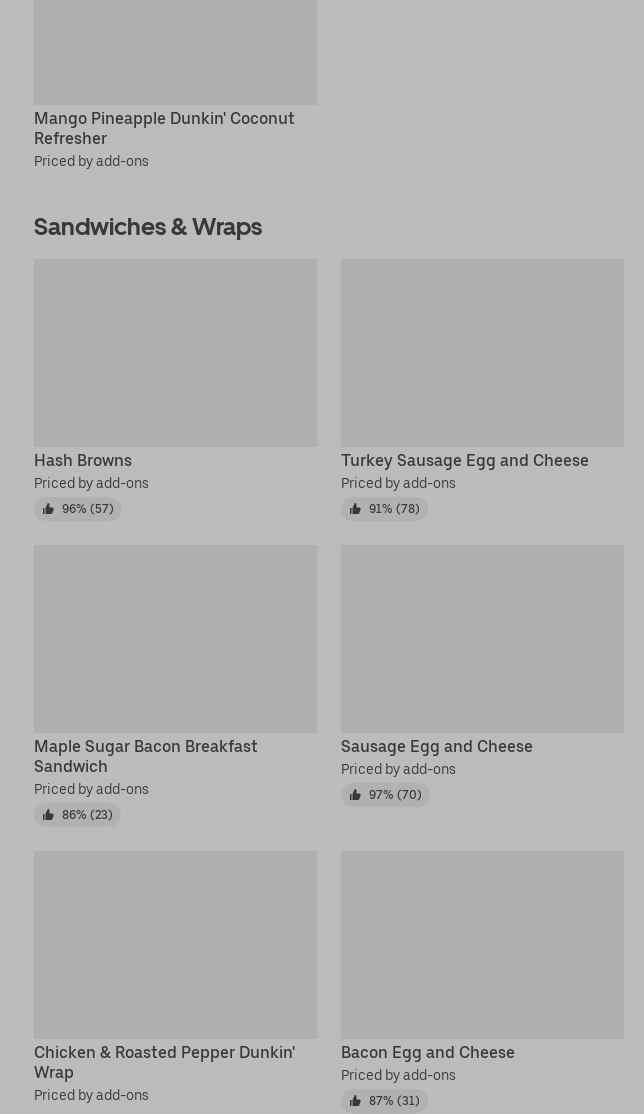Image resolution: width=644 pixels, height=1114 pixels.
Task: Click the Maple Sugar Bacon thumbs-up icon
Action: click(48, 815)
